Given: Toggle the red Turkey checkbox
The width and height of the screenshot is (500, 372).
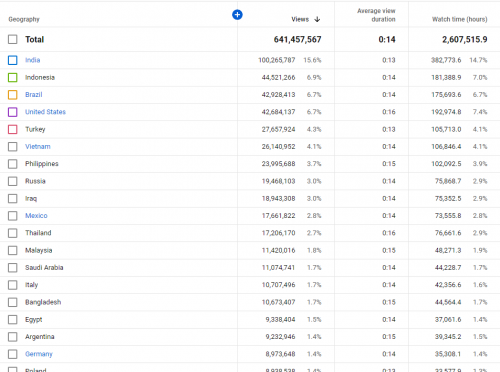Looking at the screenshot, I should pos(13,129).
